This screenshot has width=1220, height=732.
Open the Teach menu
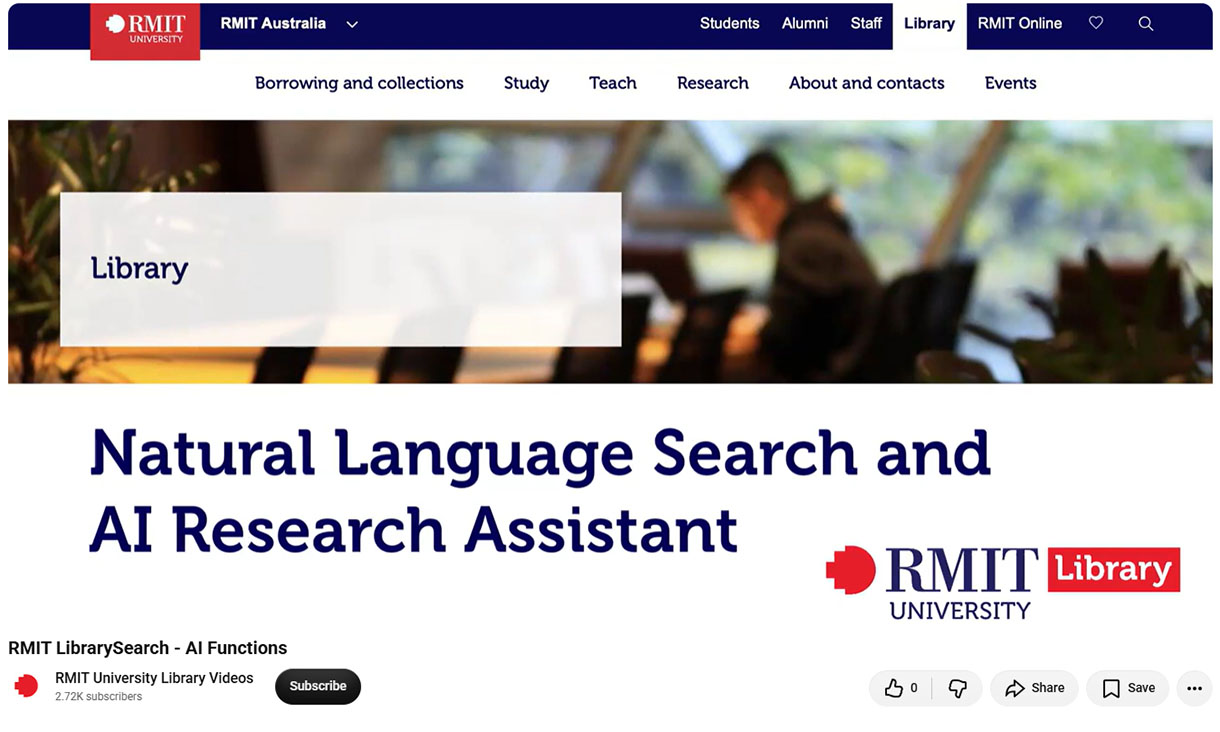[x=613, y=83]
